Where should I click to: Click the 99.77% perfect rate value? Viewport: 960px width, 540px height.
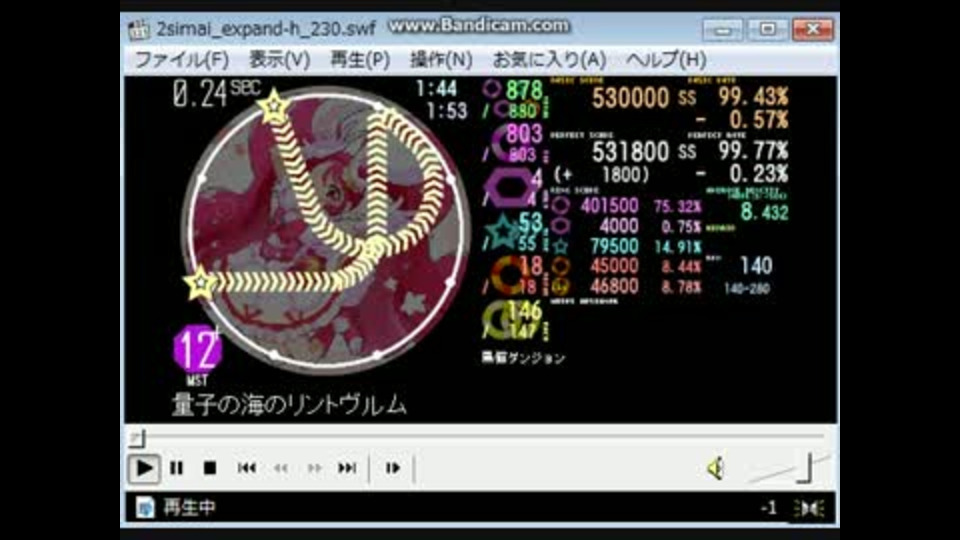[753, 151]
